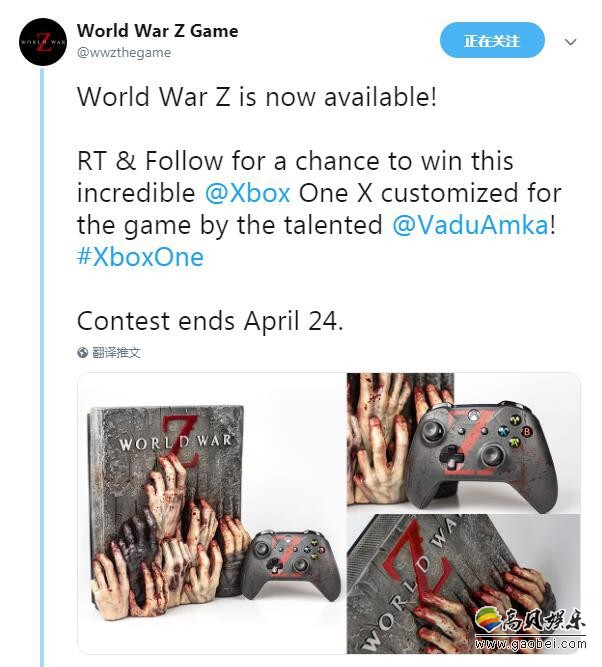Toggle the blue following button
Image resolution: width=602 pixels, height=667 pixels.
(x=492, y=41)
